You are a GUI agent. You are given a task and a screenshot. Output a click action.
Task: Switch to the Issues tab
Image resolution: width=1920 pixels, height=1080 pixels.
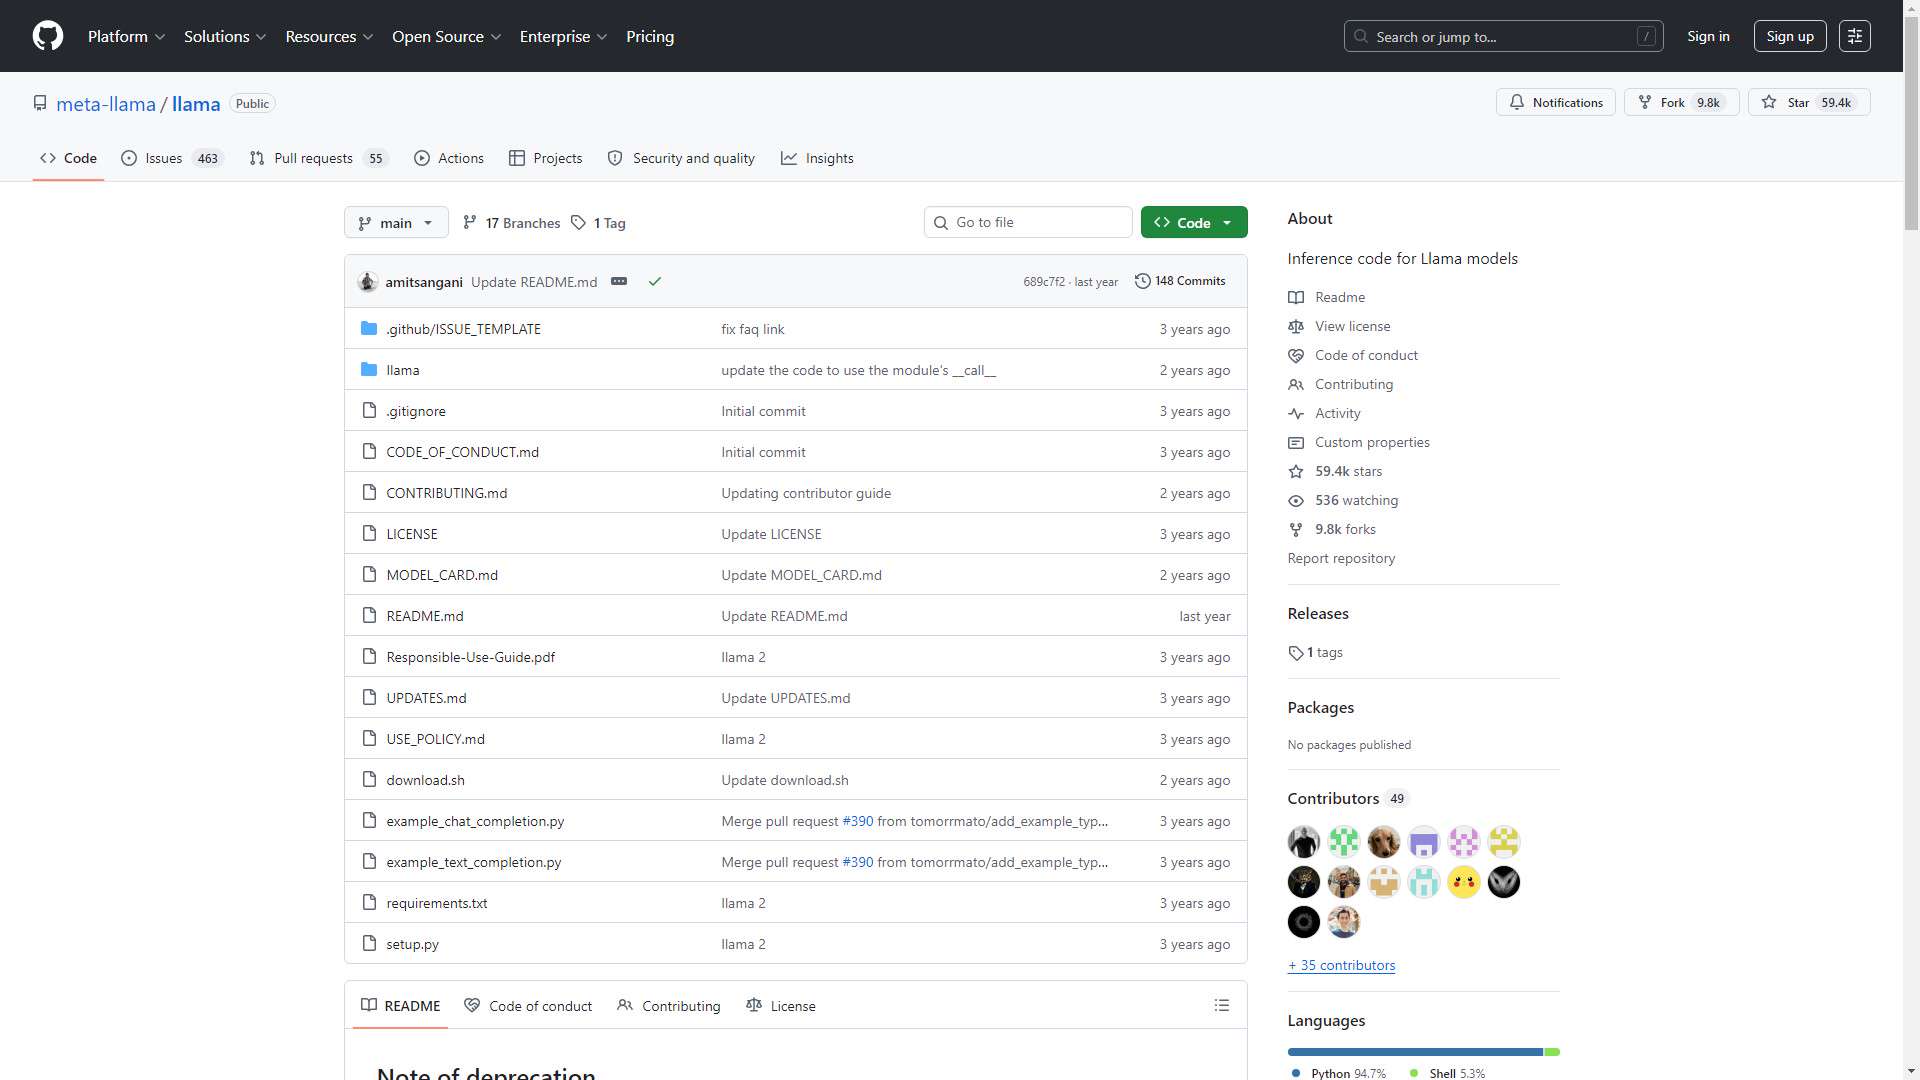point(172,158)
